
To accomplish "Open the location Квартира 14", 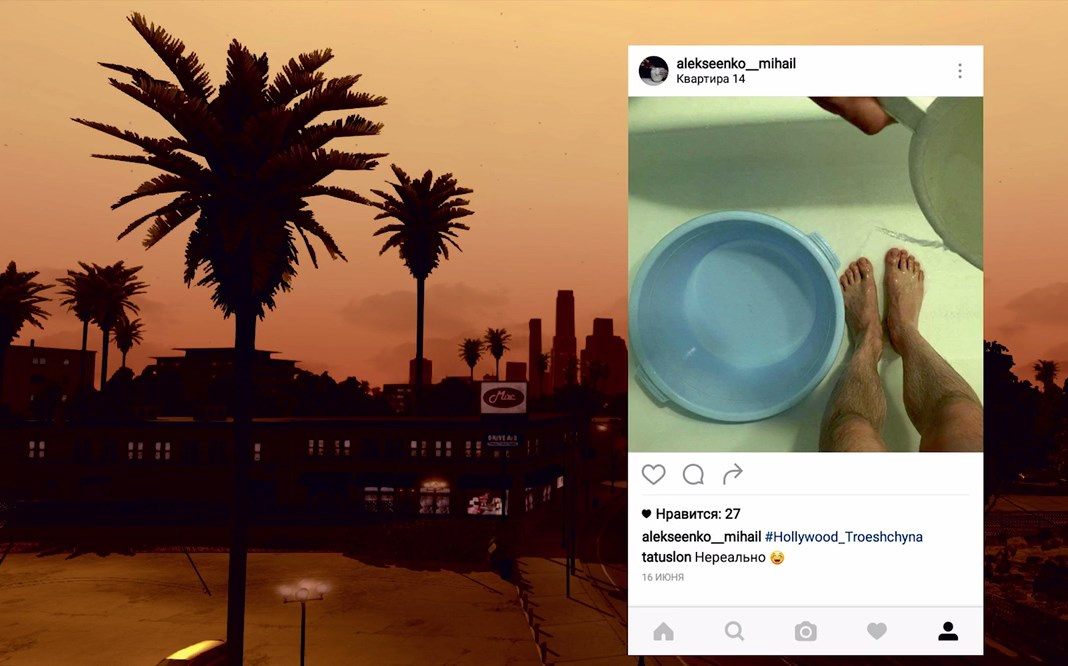I will pos(710,79).
